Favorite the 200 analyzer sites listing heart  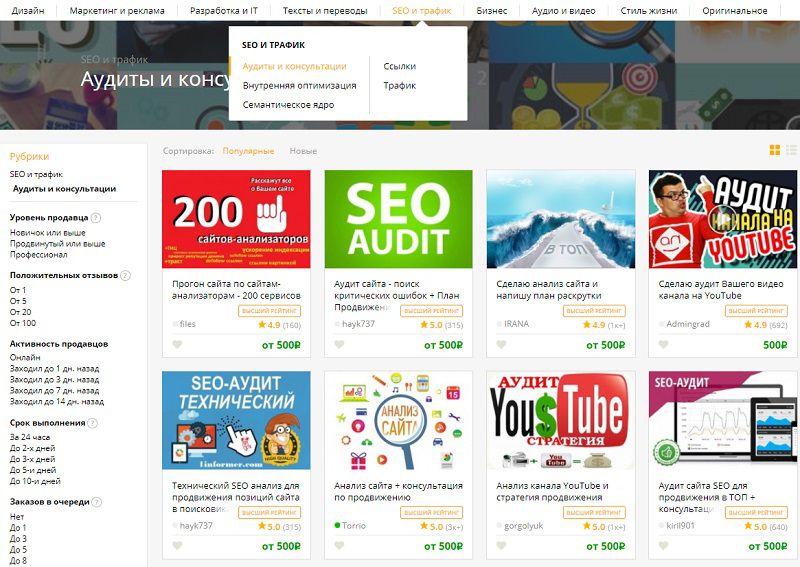tap(177, 344)
